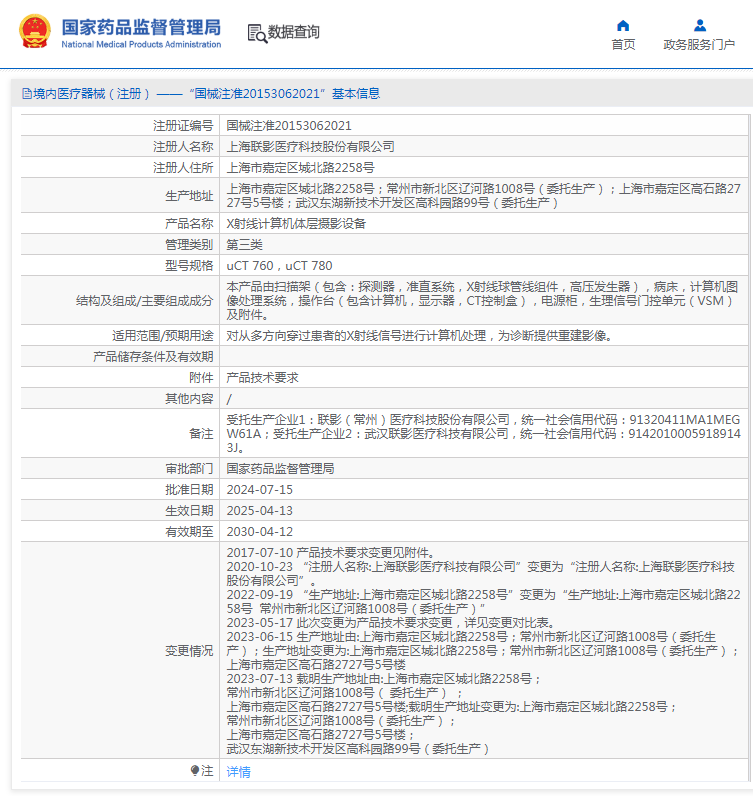The width and height of the screenshot is (753, 796).
Task: Click the 产品储存条件及有效期 label
Action: 153,356
